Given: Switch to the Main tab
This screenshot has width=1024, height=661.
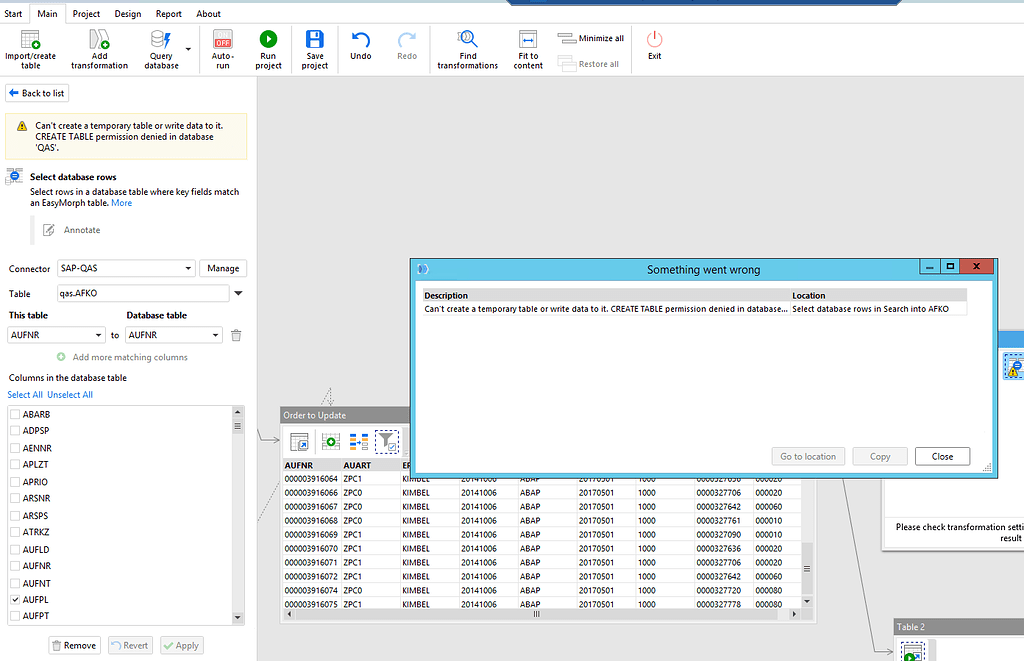Looking at the screenshot, I should [47, 14].
